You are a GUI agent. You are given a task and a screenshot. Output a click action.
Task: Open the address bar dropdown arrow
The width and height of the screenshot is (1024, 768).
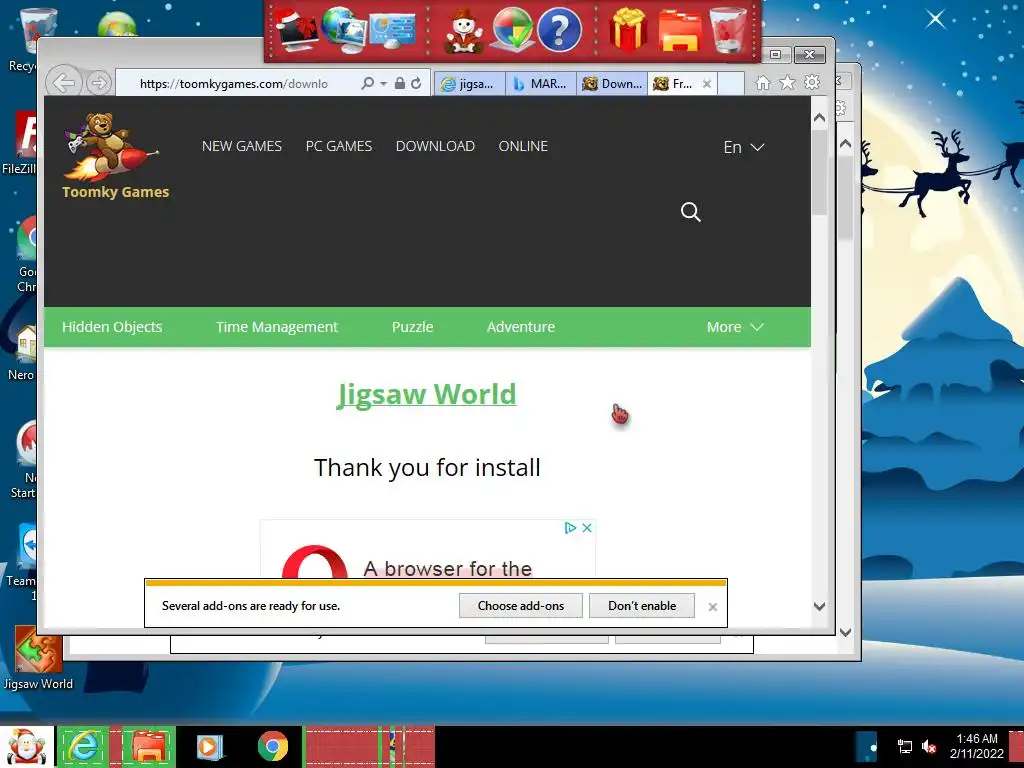tap(383, 84)
